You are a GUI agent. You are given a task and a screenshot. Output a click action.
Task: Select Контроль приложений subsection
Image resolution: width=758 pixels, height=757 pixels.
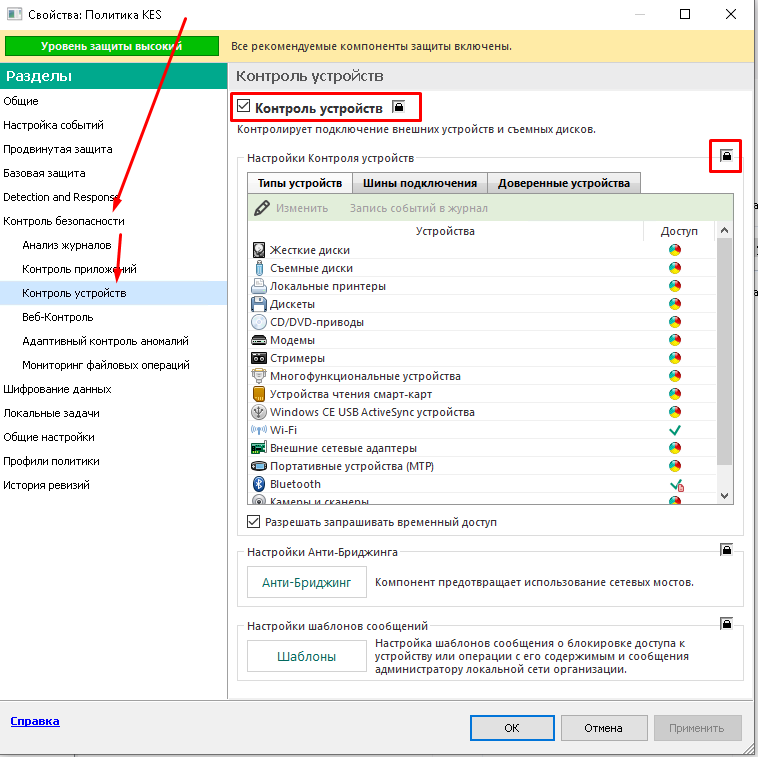114,269
